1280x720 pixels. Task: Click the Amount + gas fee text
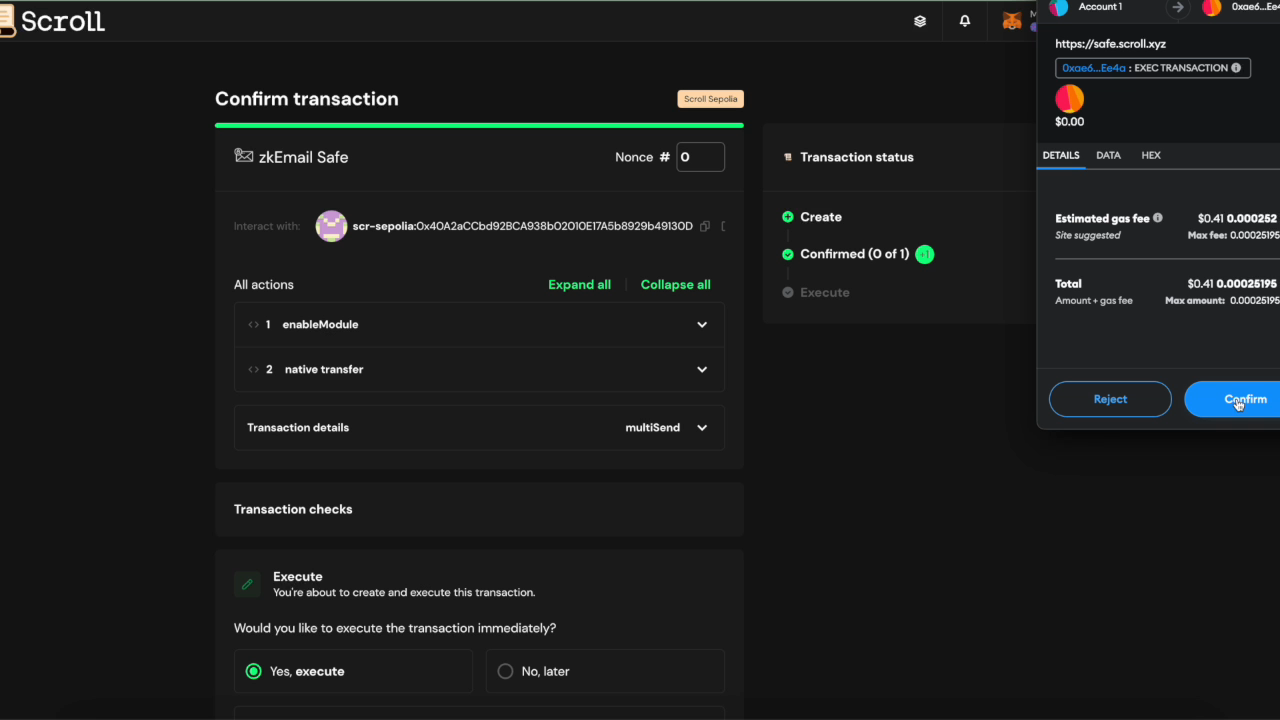tap(1094, 301)
